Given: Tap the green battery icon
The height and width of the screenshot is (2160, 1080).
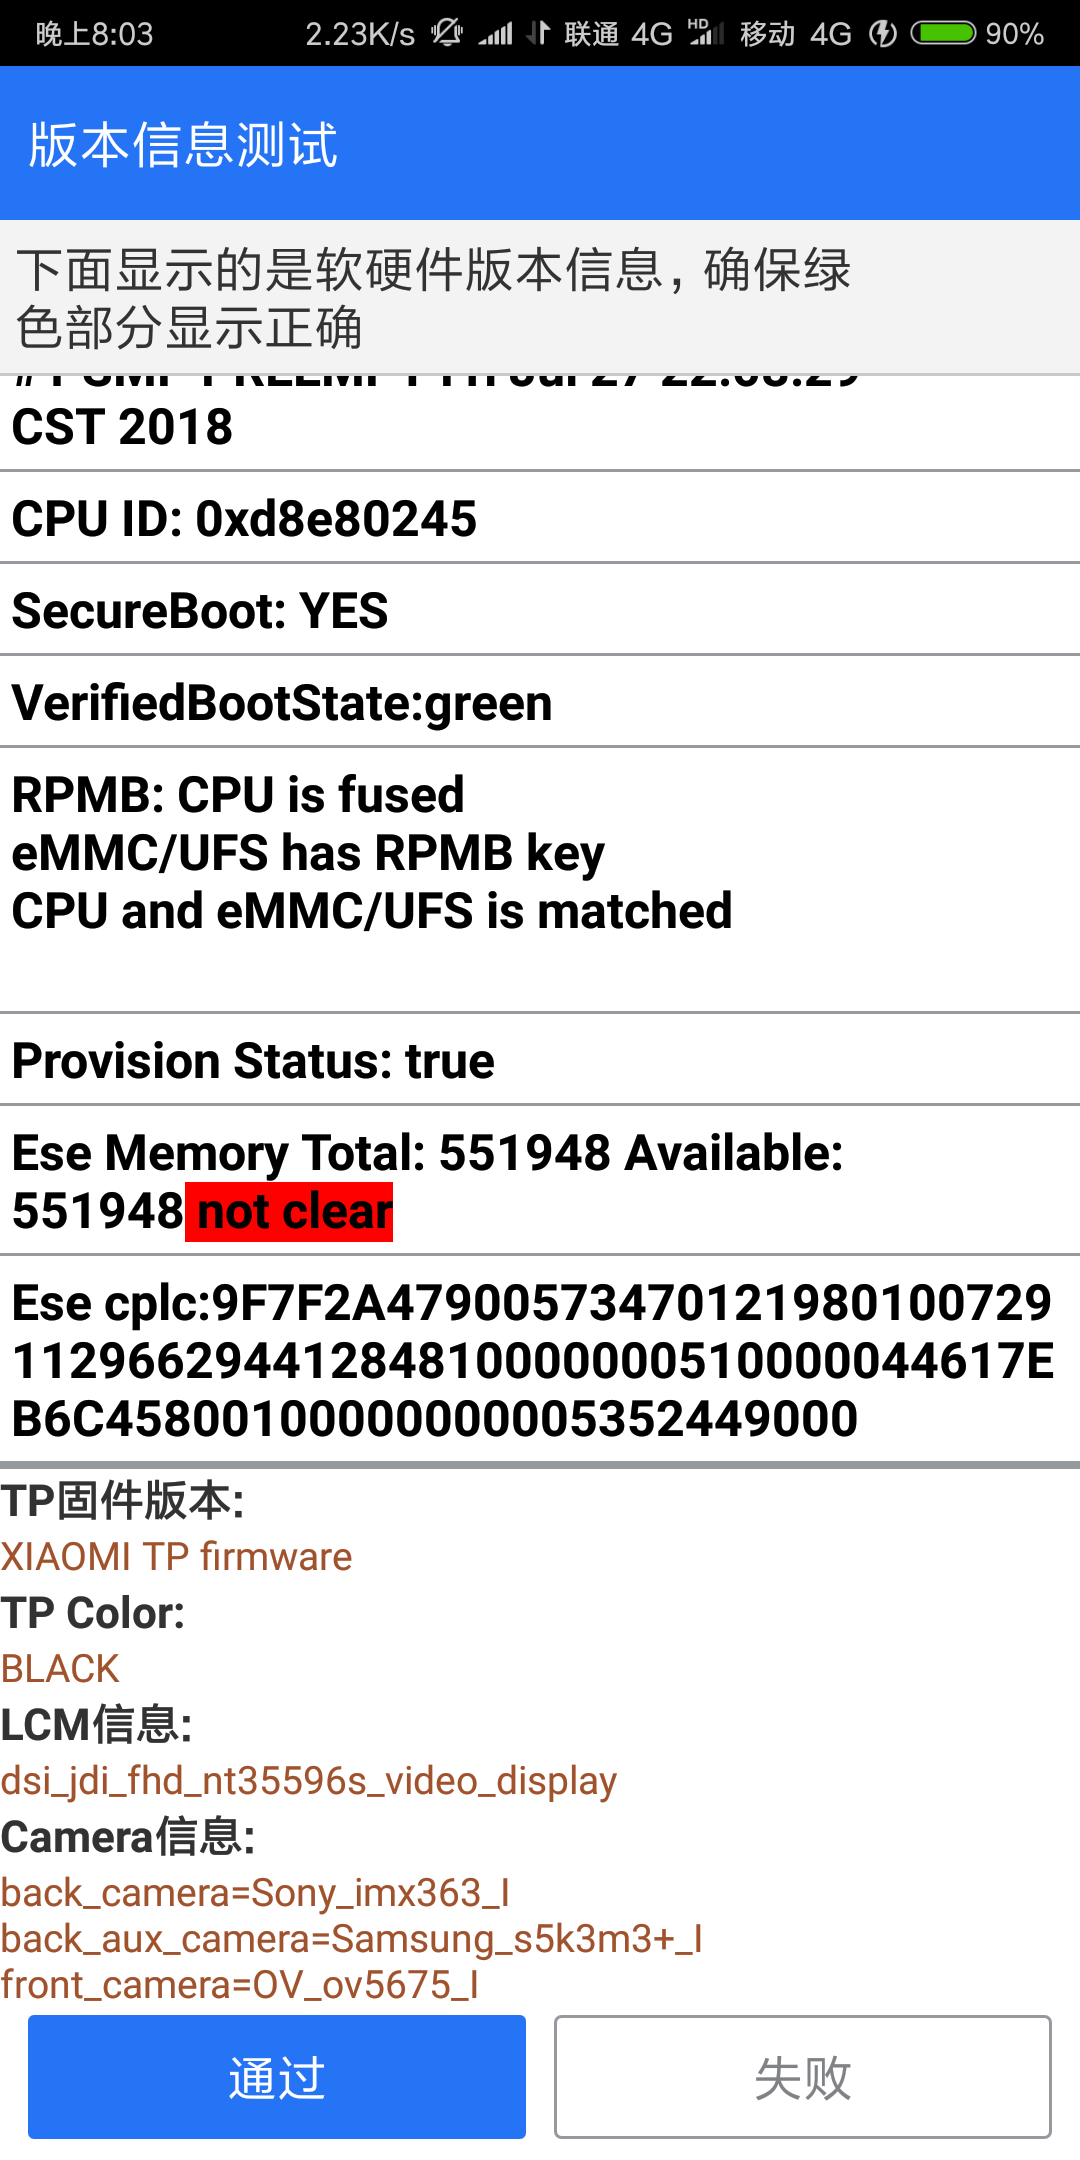Looking at the screenshot, I should pos(943,33).
